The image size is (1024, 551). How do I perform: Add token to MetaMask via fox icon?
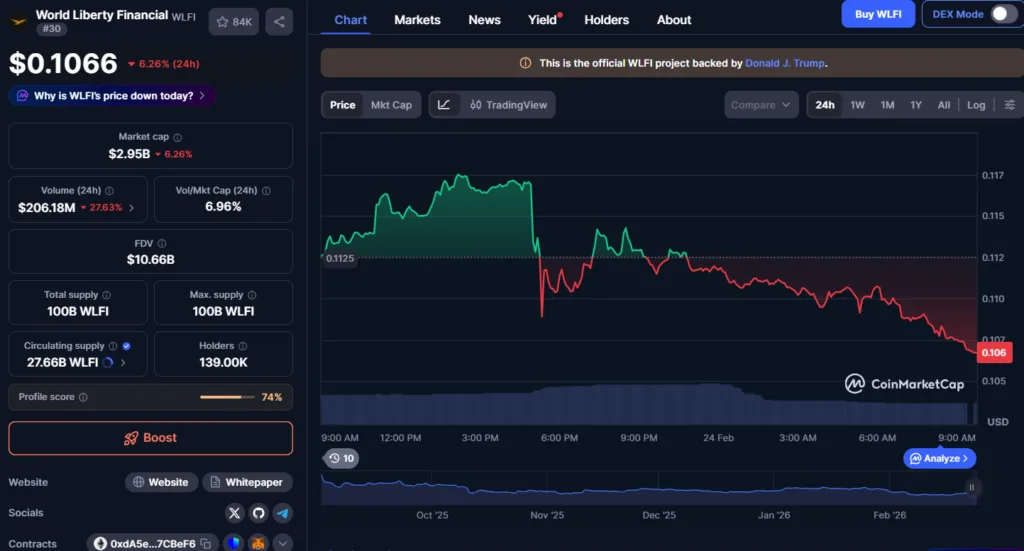point(259,543)
